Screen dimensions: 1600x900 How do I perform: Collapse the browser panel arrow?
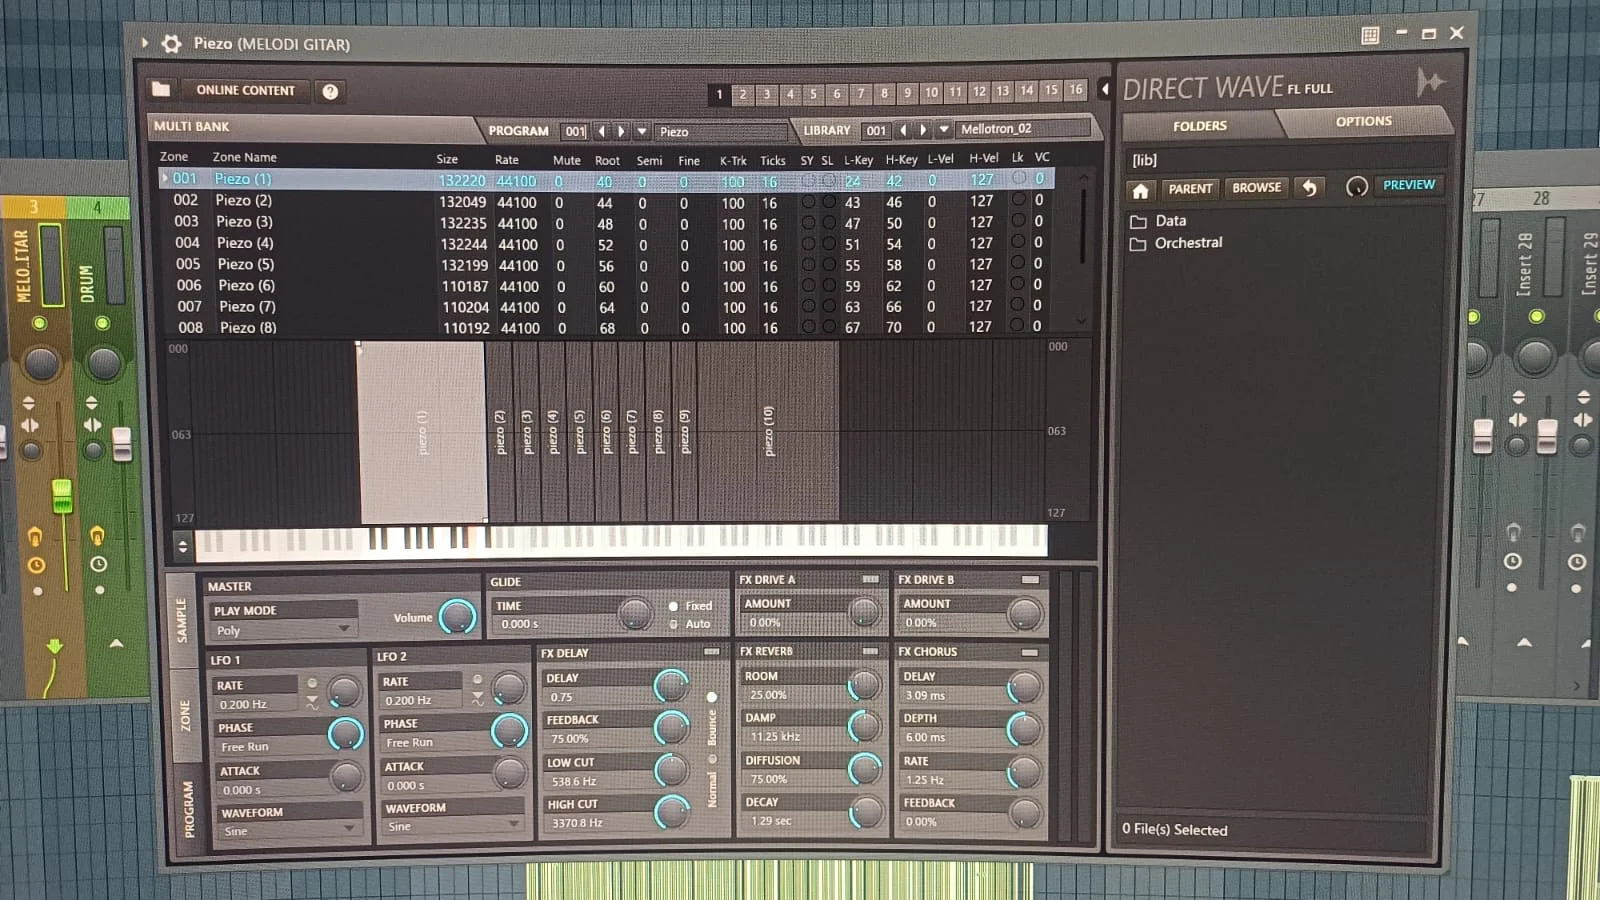point(1105,89)
